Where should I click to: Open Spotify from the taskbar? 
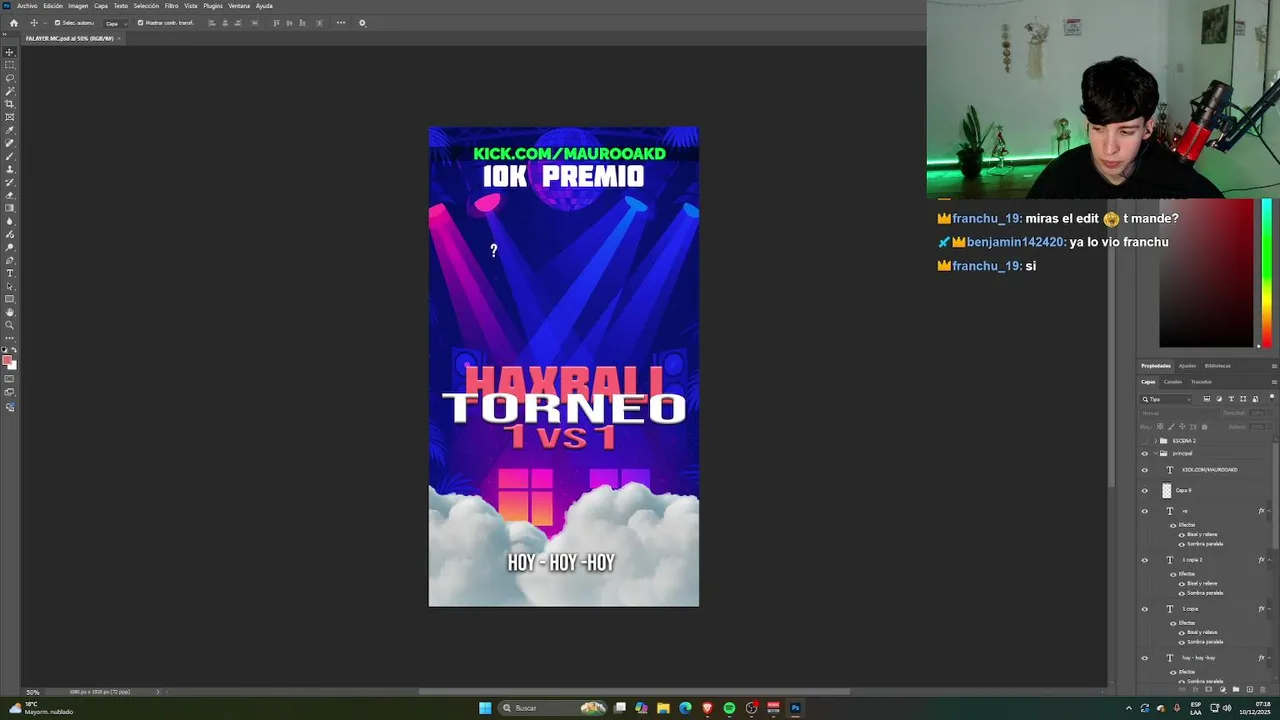729,708
